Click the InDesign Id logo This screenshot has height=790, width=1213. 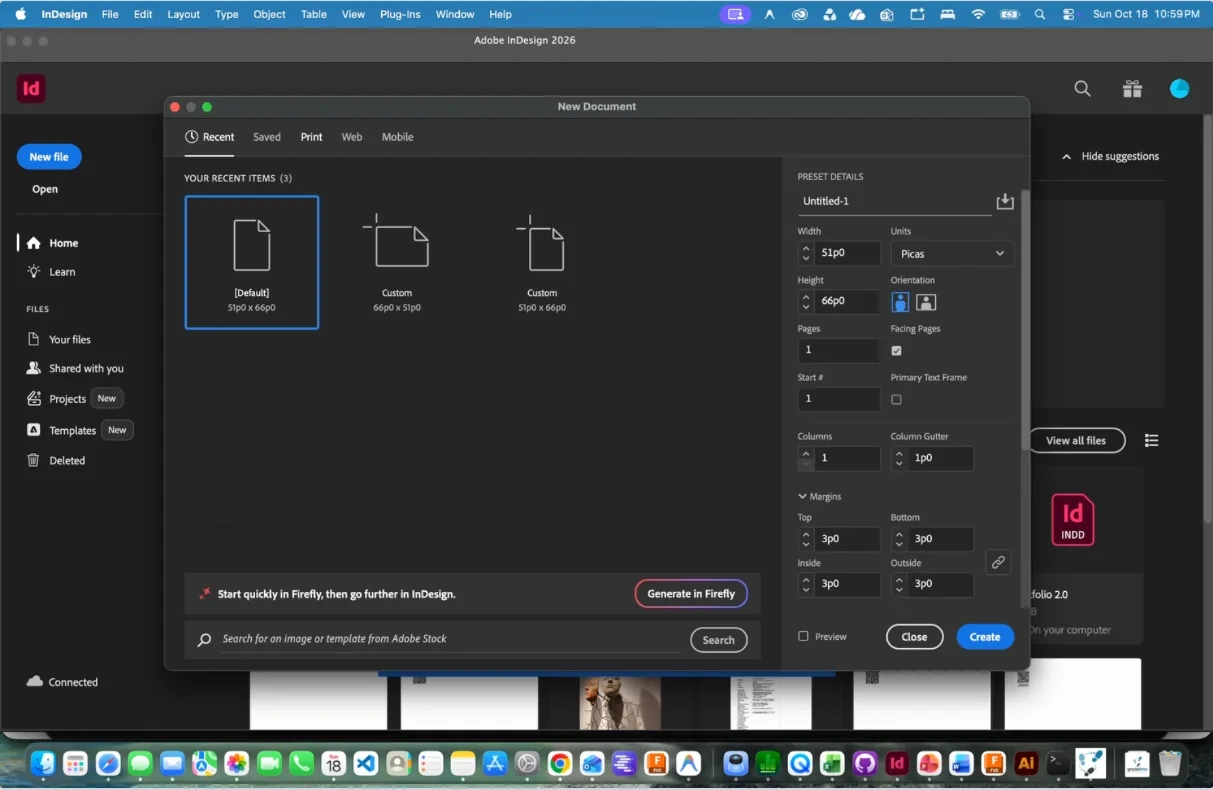[x=31, y=89]
